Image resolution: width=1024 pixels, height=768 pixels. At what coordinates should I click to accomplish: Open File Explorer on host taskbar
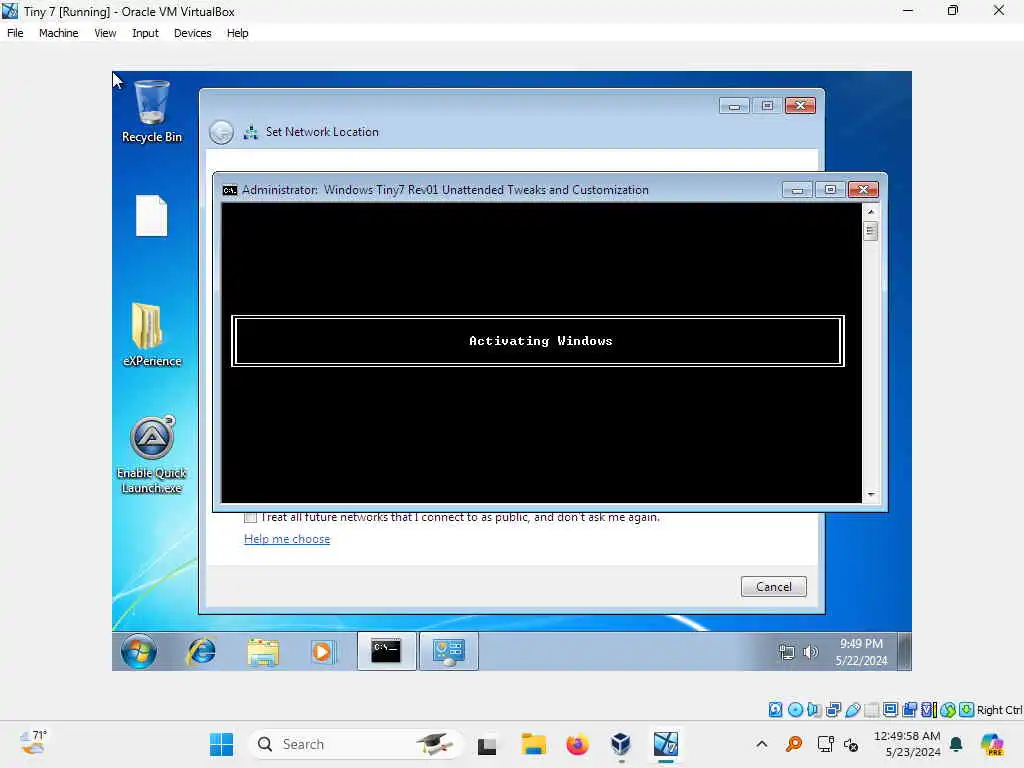tap(533, 744)
